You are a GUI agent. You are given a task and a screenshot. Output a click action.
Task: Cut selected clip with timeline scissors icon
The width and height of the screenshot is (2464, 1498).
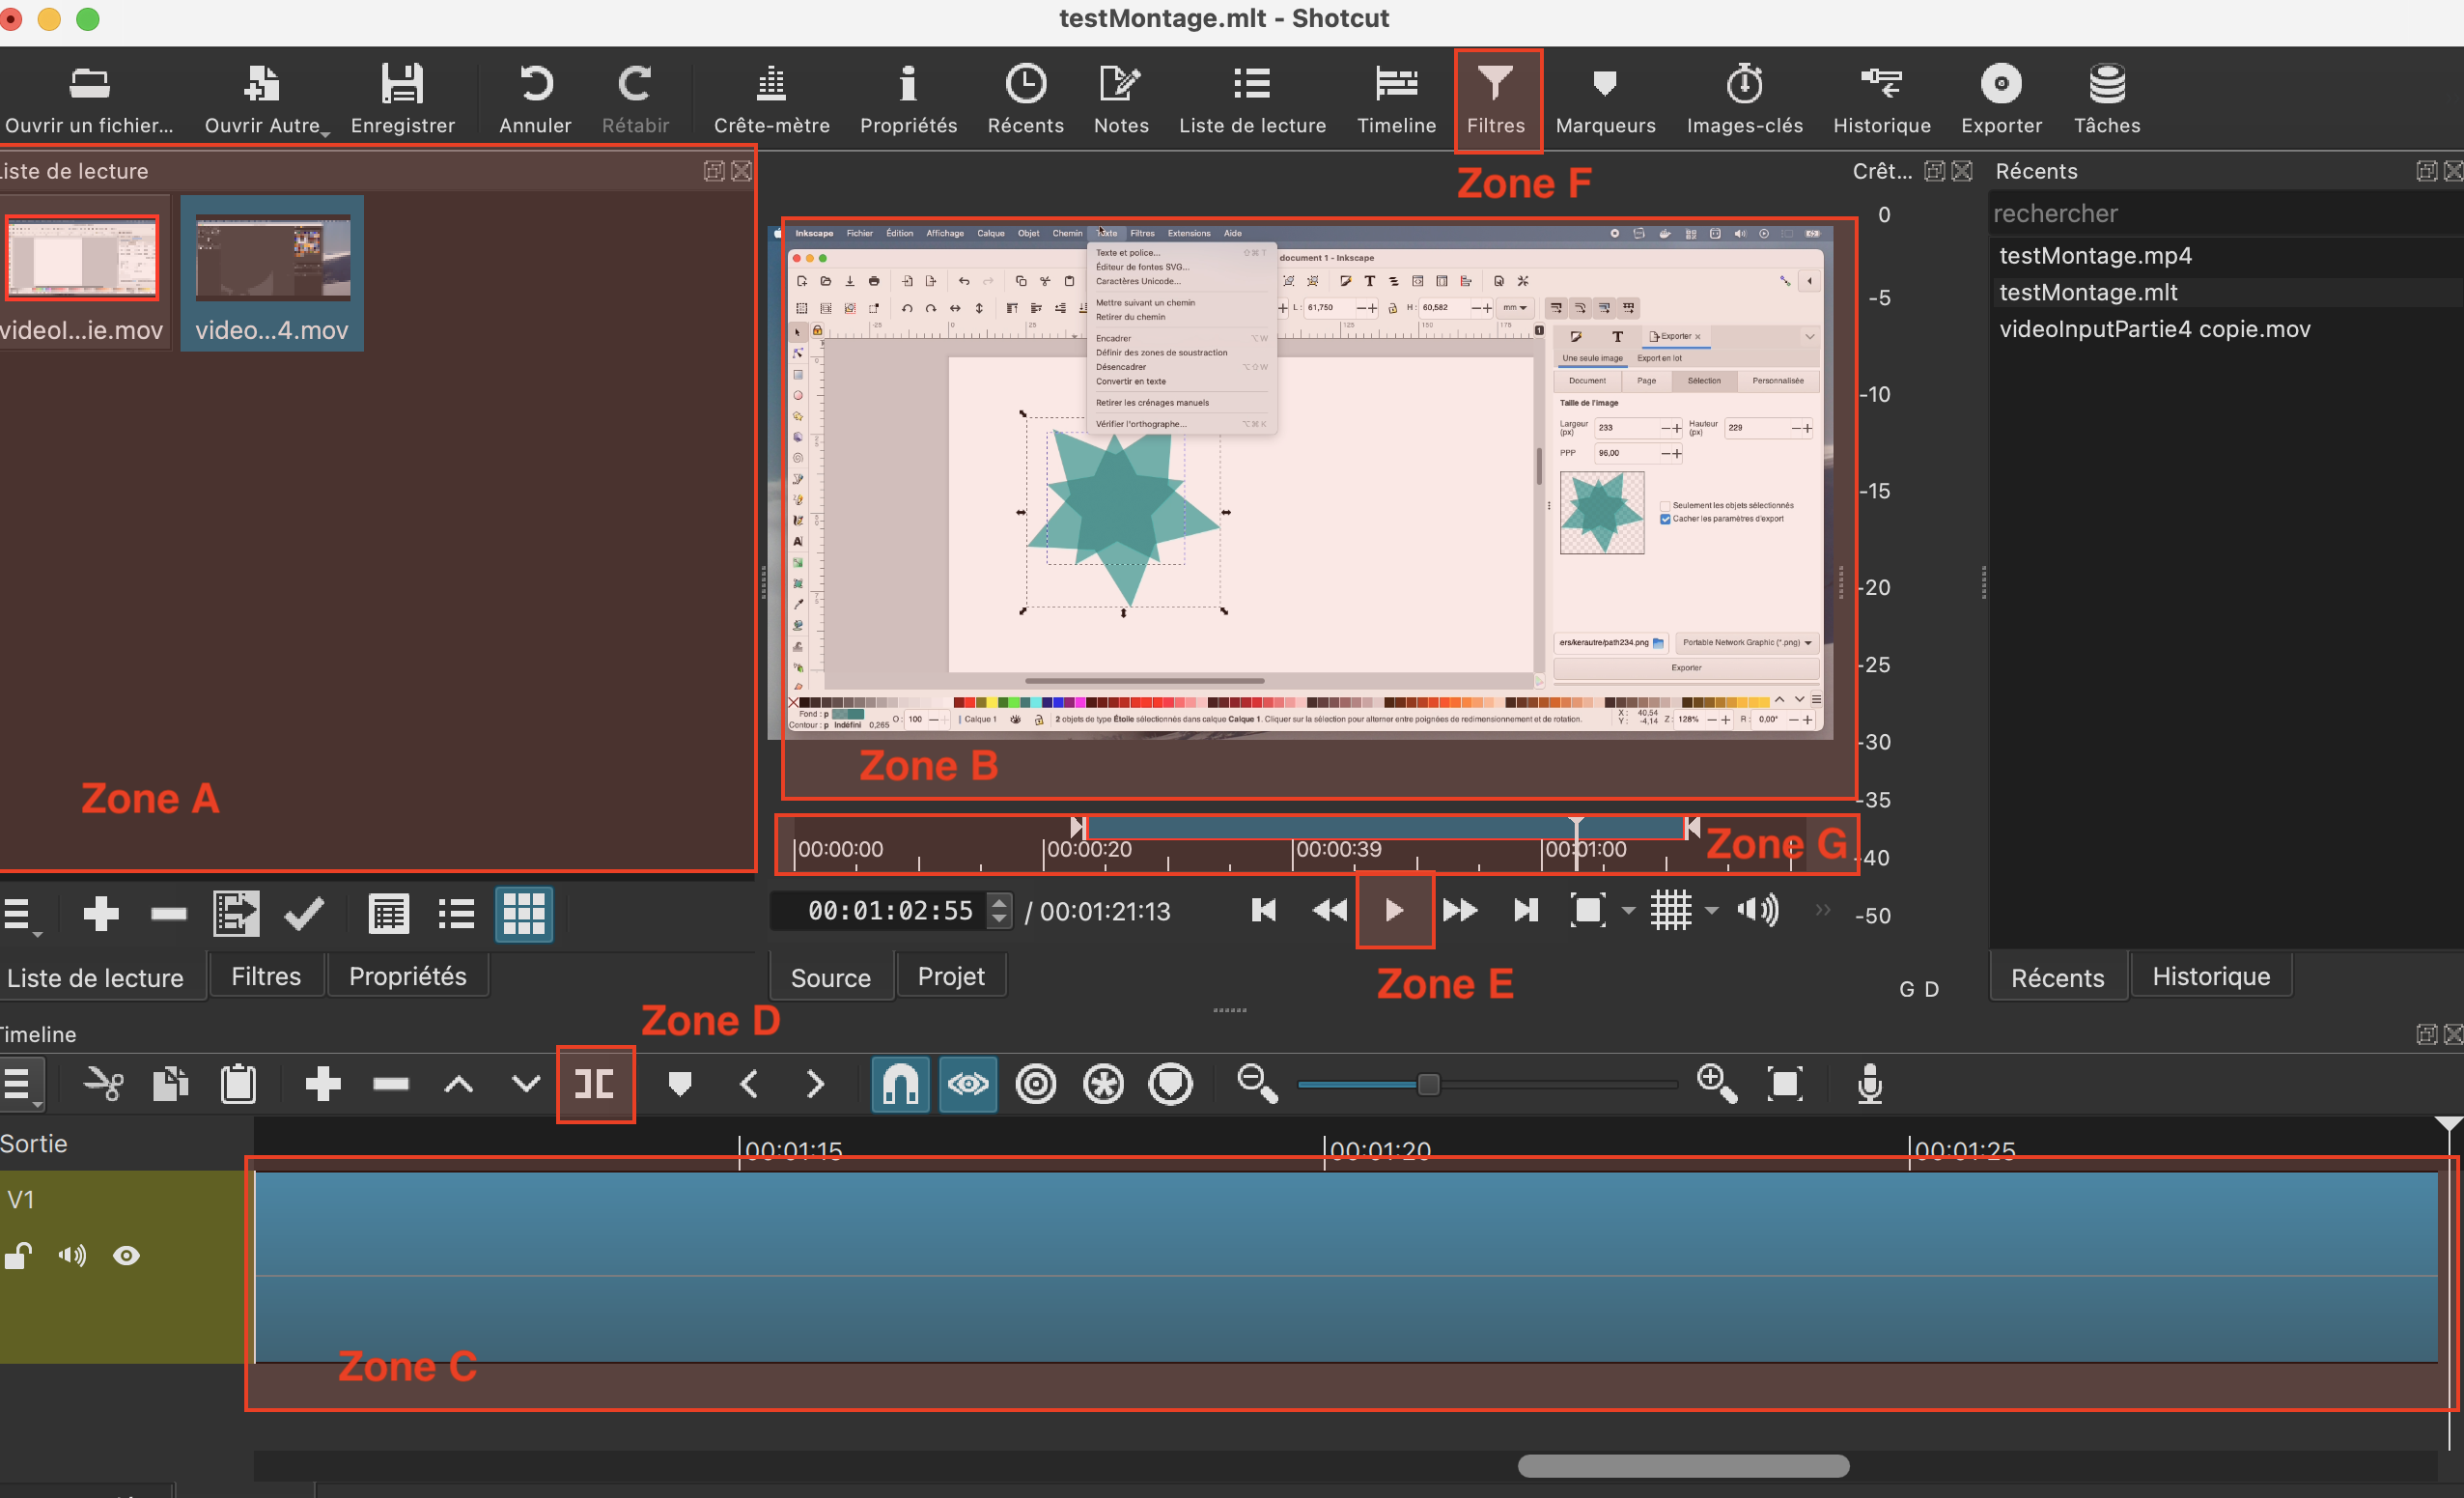[x=103, y=1084]
